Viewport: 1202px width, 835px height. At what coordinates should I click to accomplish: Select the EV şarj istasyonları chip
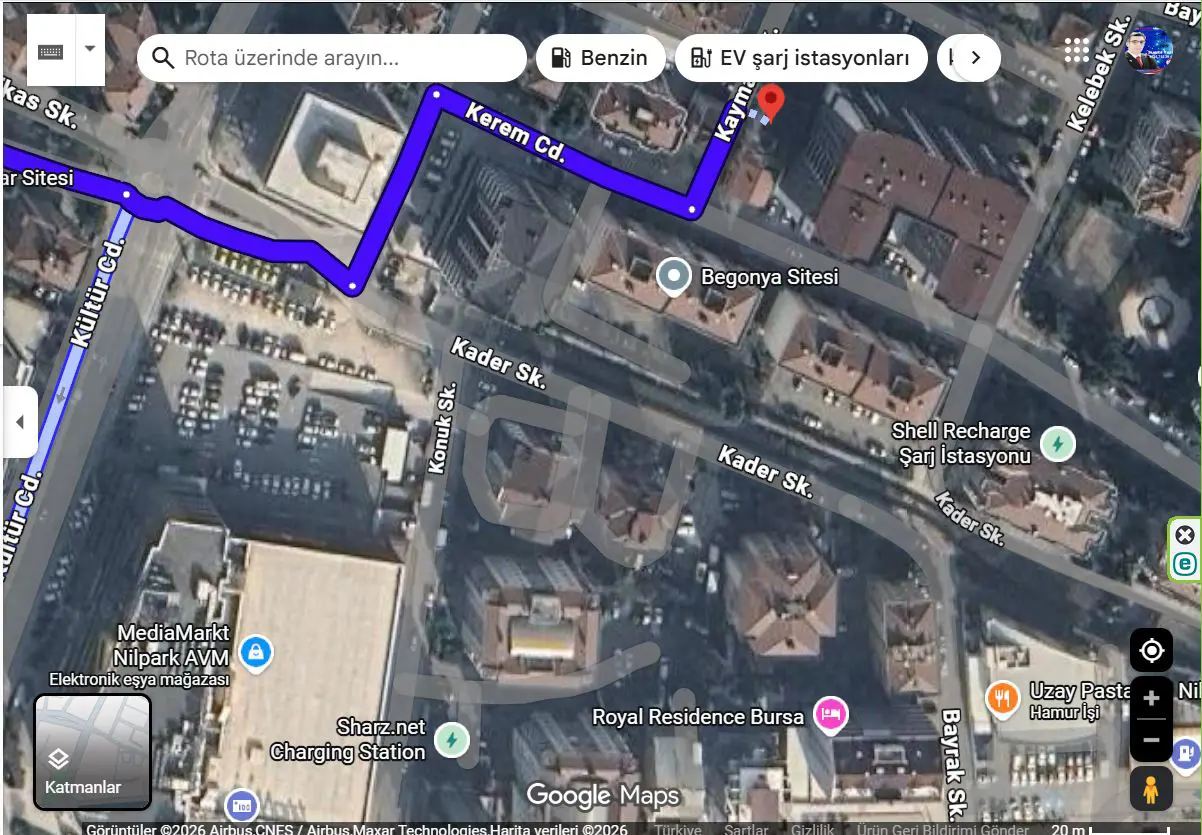coord(800,58)
